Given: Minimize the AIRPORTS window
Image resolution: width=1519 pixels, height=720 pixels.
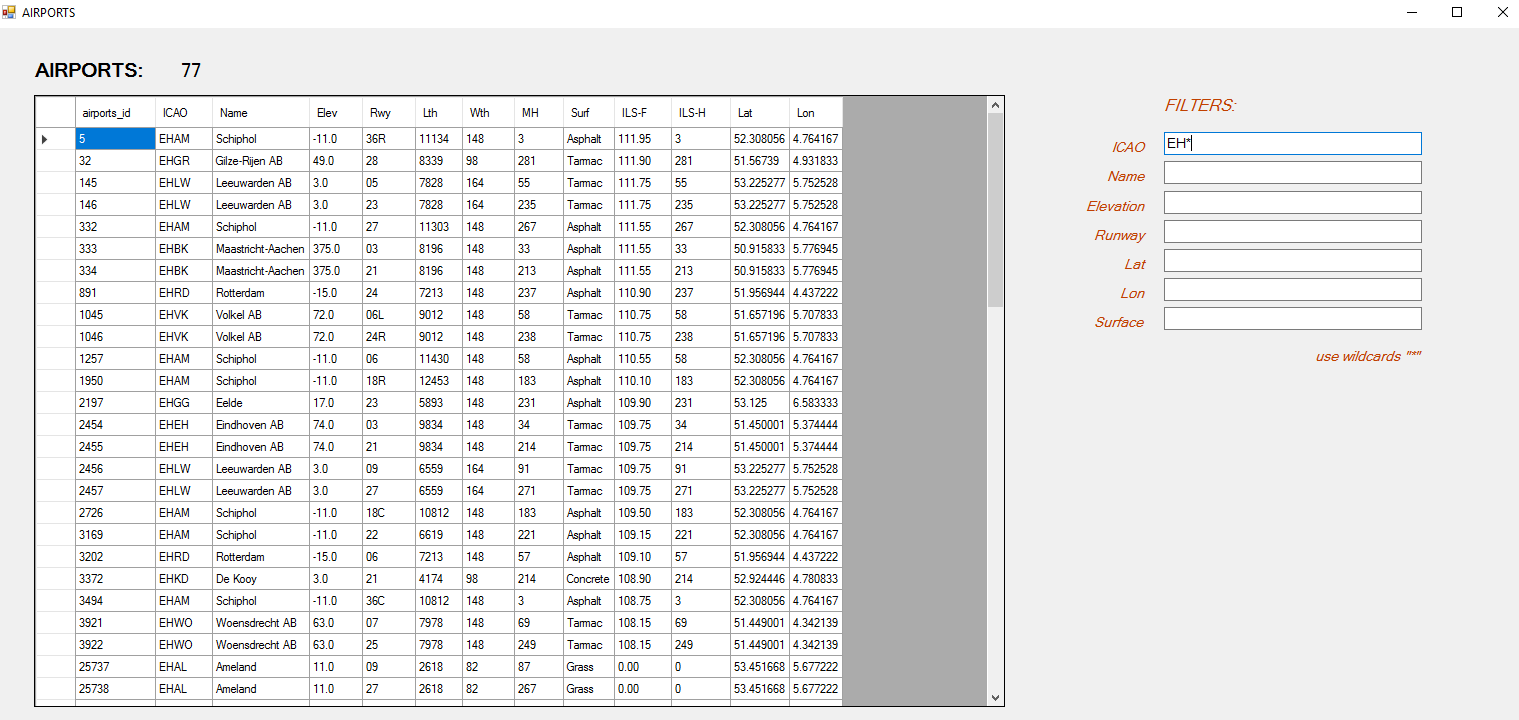Looking at the screenshot, I should 1412,12.
